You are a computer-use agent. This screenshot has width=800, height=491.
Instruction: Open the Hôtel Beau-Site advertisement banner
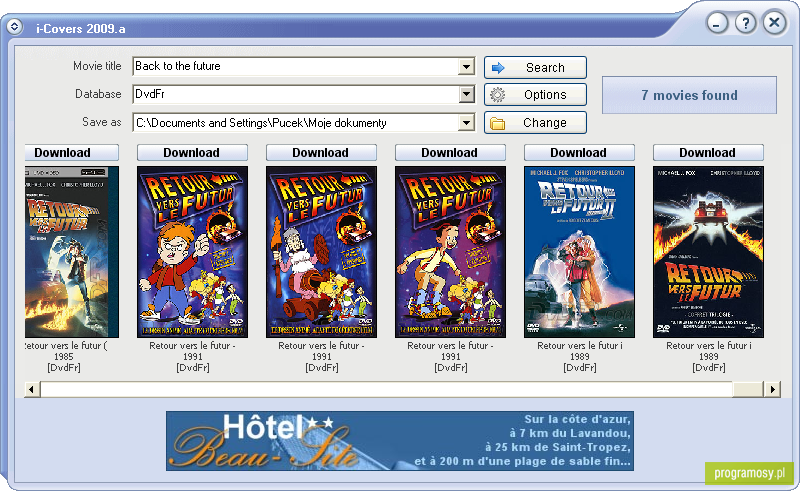[400, 441]
